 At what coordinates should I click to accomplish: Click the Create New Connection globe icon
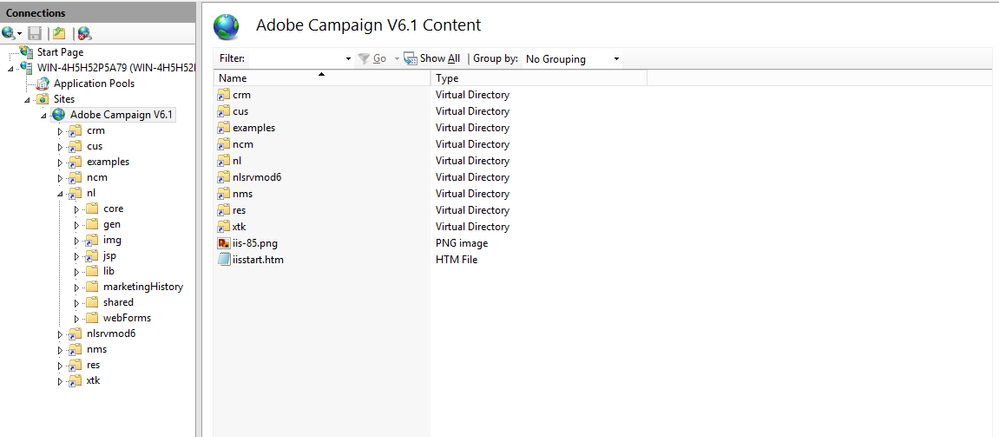(9, 33)
